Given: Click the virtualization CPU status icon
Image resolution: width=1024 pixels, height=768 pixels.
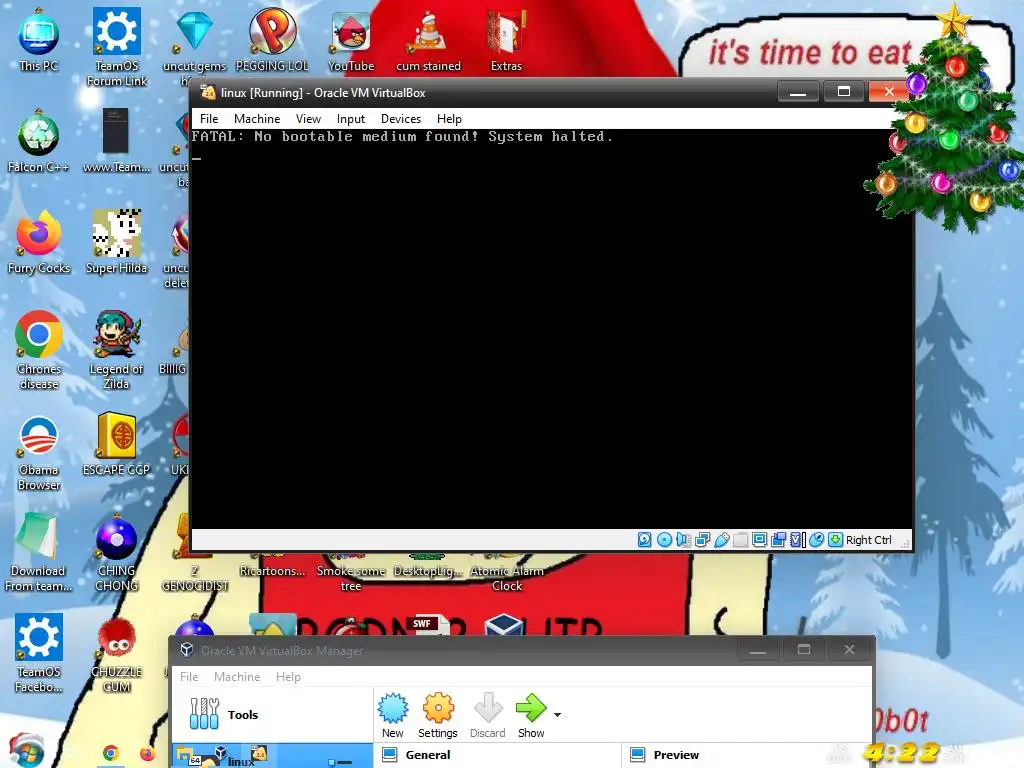Looking at the screenshot, I should [x=797, y=539].
